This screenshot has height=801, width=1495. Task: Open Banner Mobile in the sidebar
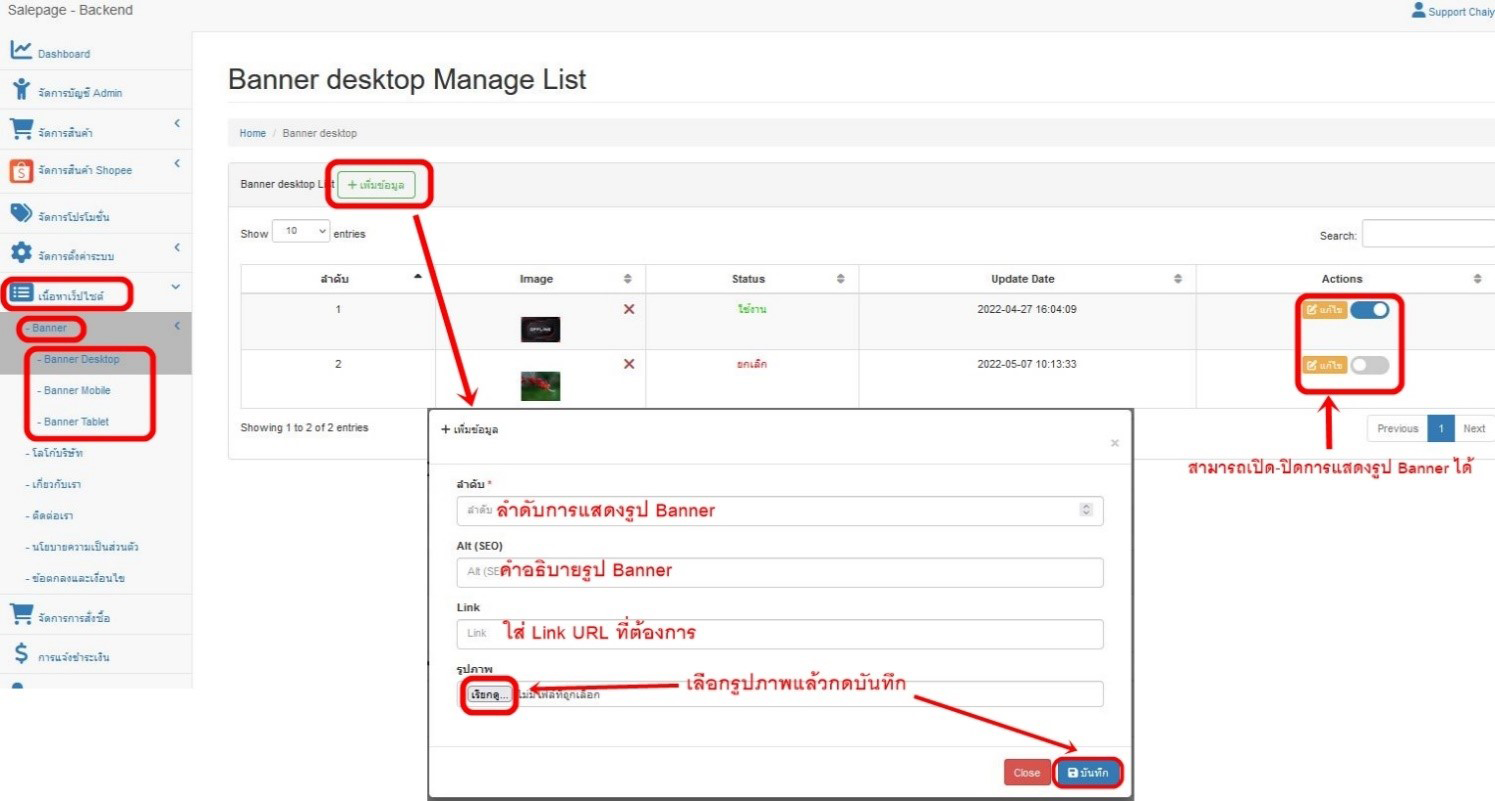[77, 390]
